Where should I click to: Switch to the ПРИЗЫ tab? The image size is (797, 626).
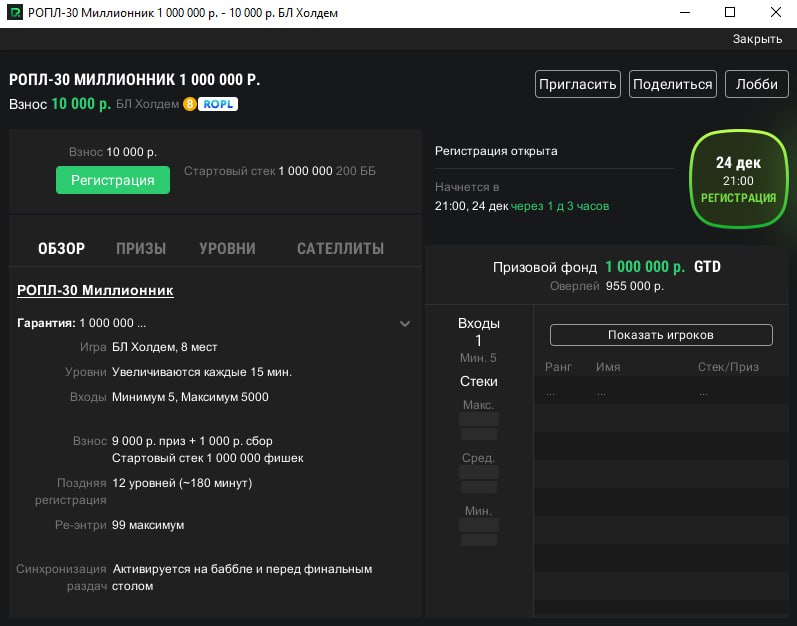(141, 248)
